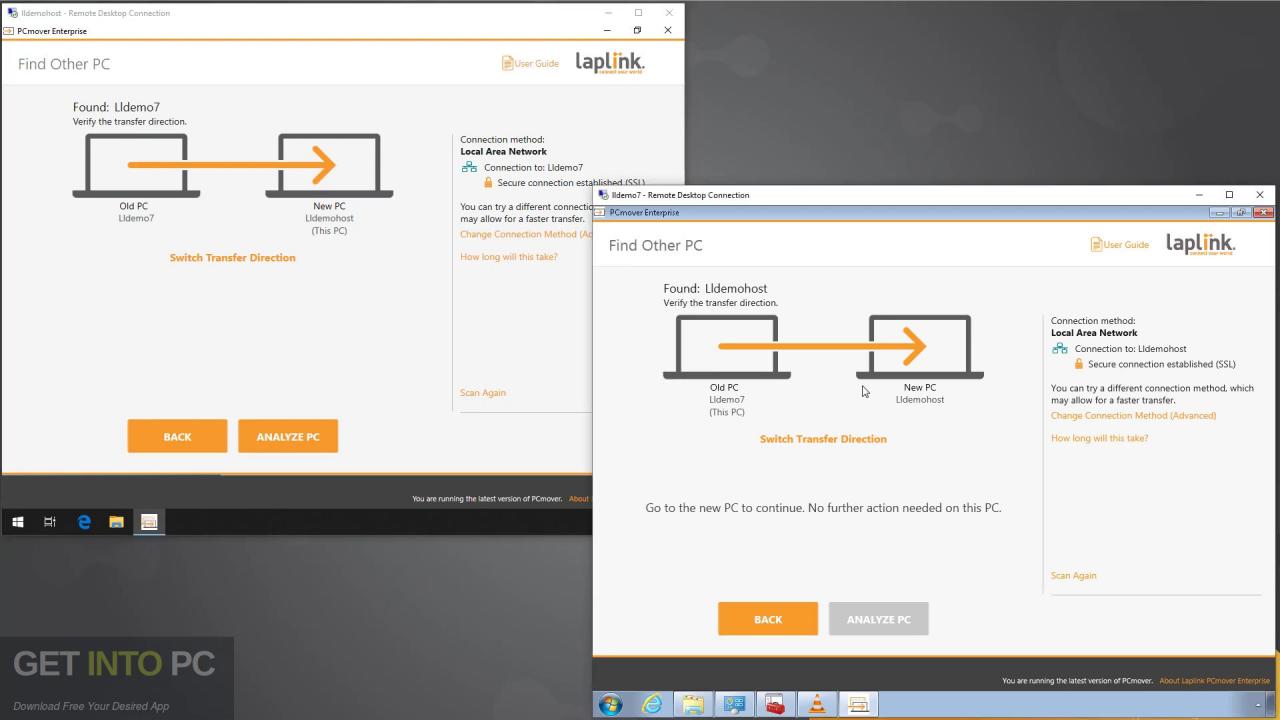Click SSL padlock icon in Lldemo7 window
The image size is (1280, 720).
[x=1079, y=364]
